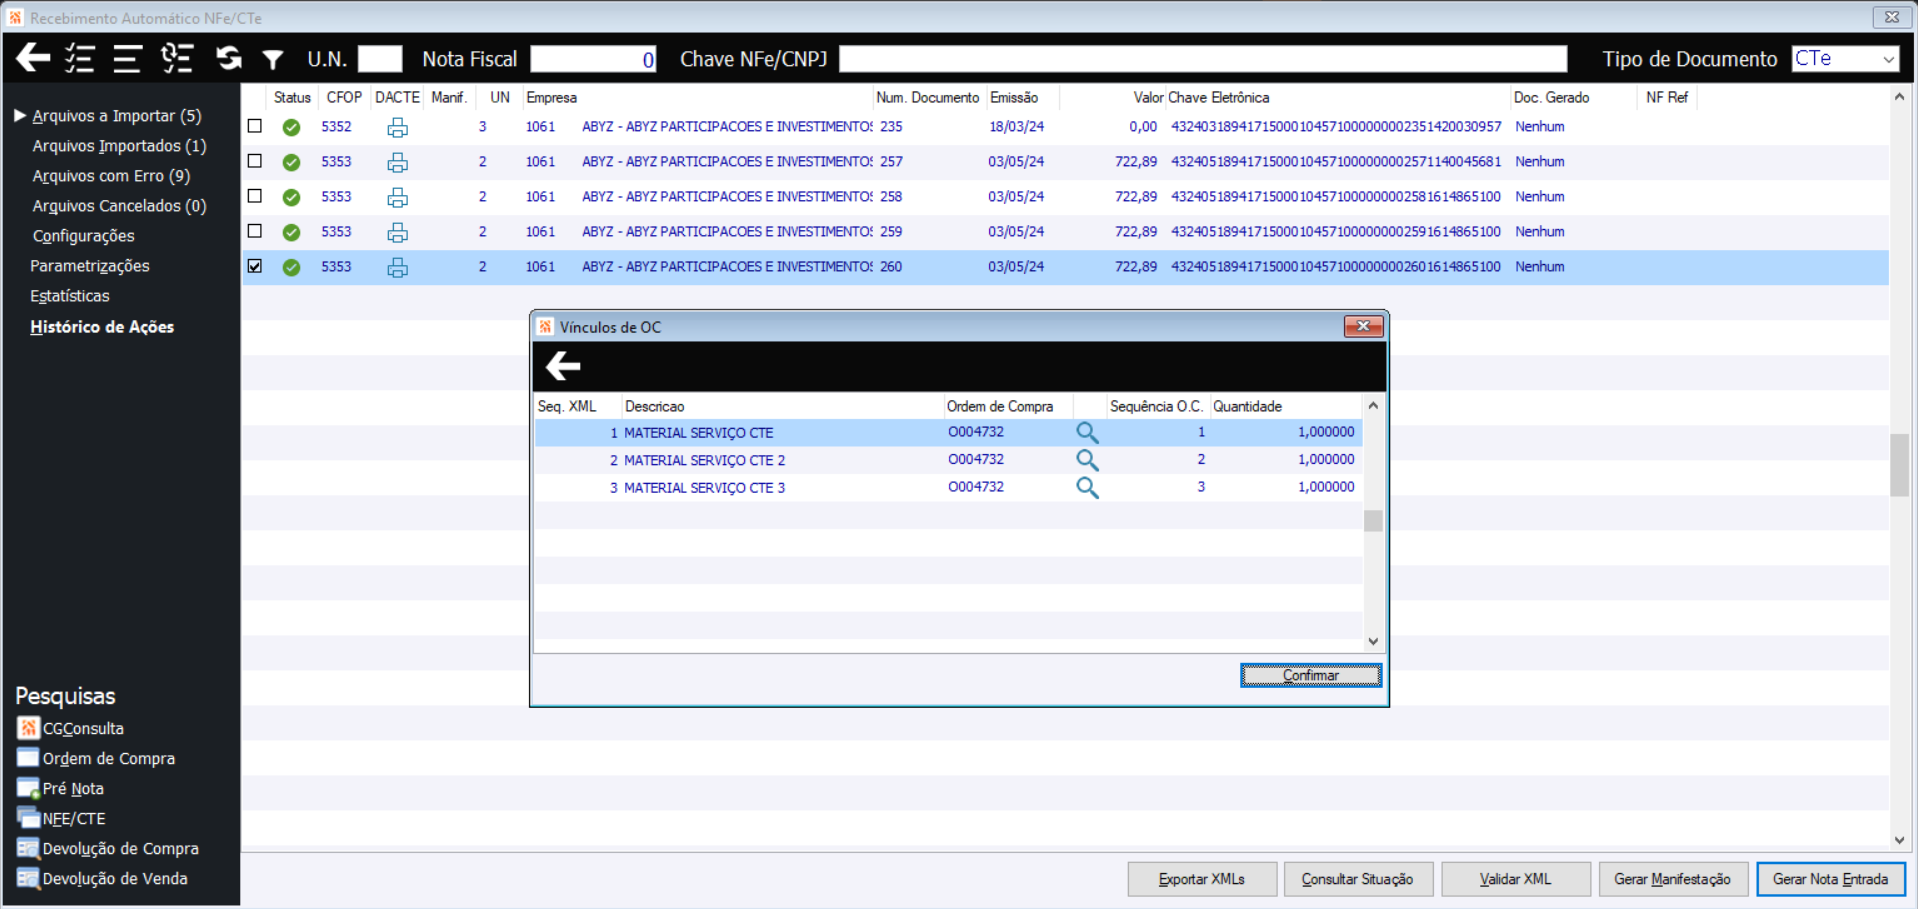Print the DACTE for document 257

pos(397,162)
